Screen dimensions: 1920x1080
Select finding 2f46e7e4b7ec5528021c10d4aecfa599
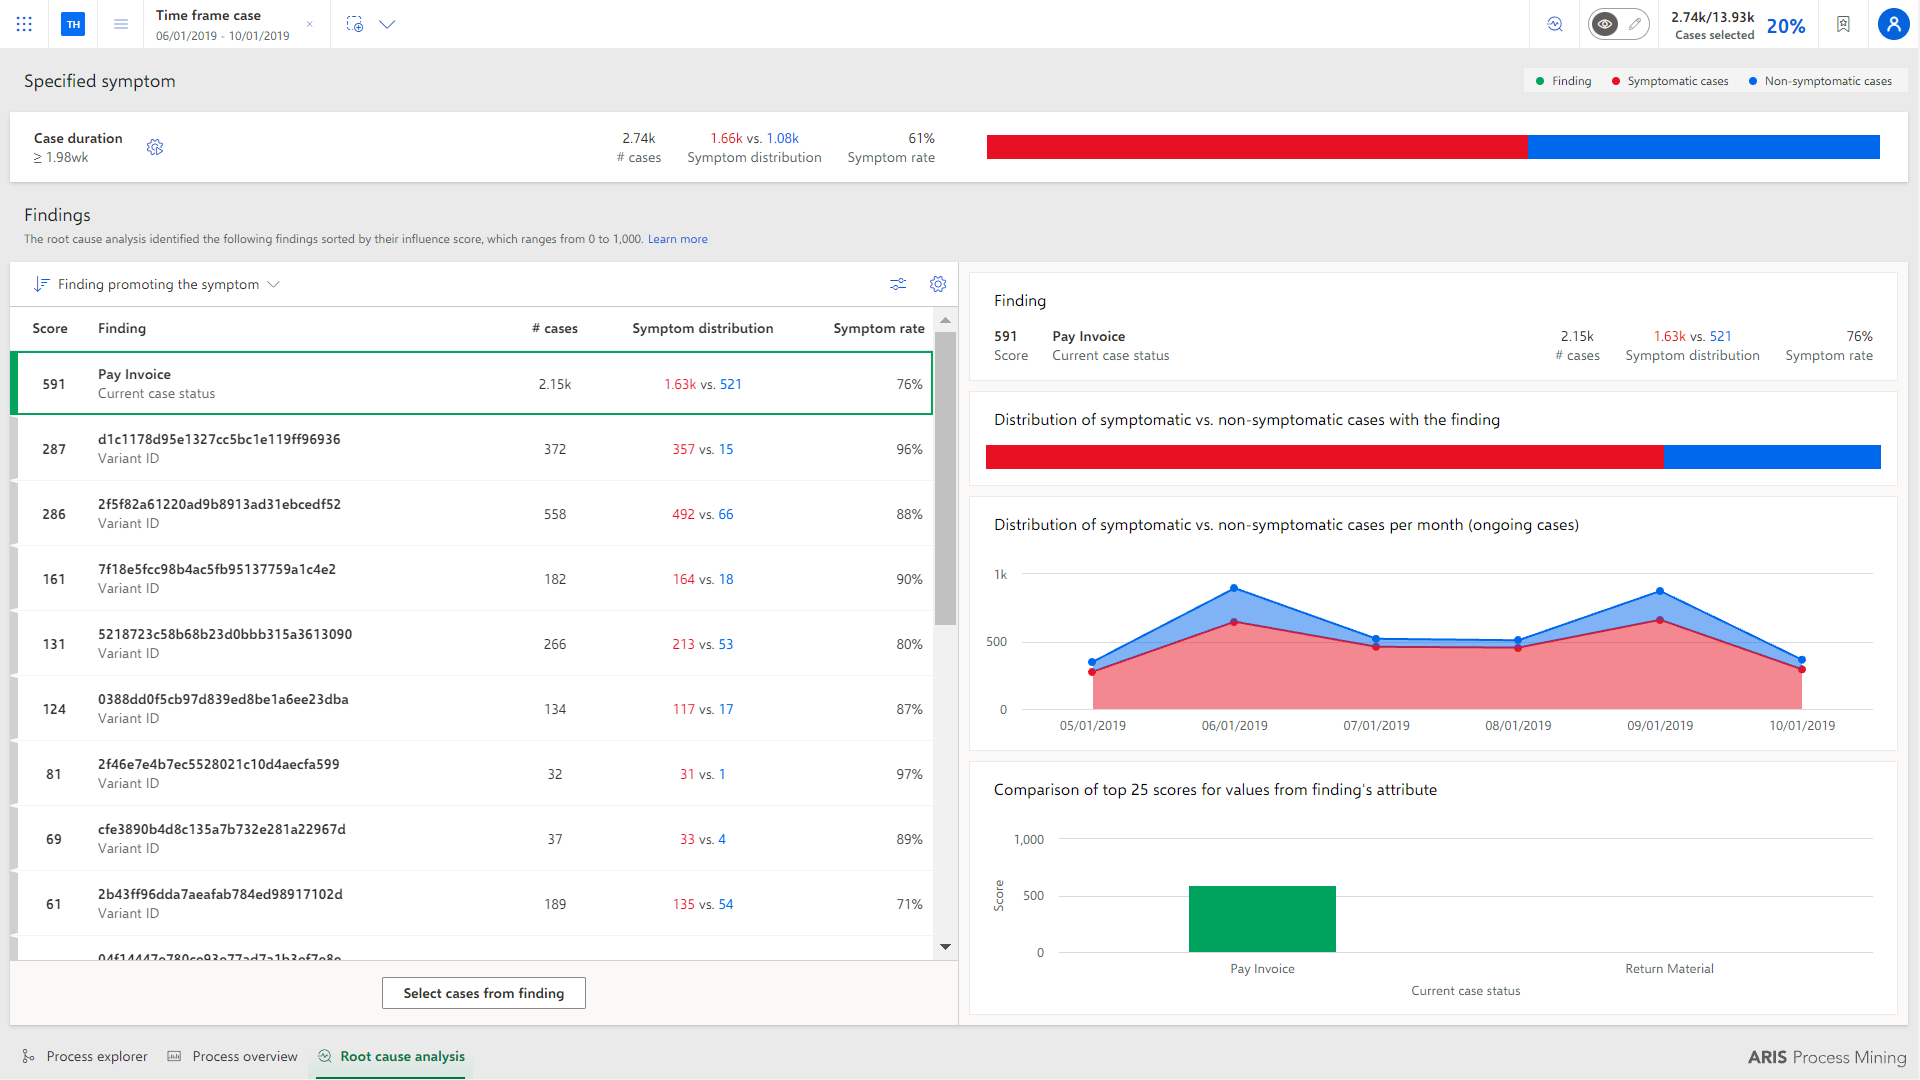coord(472,773)
